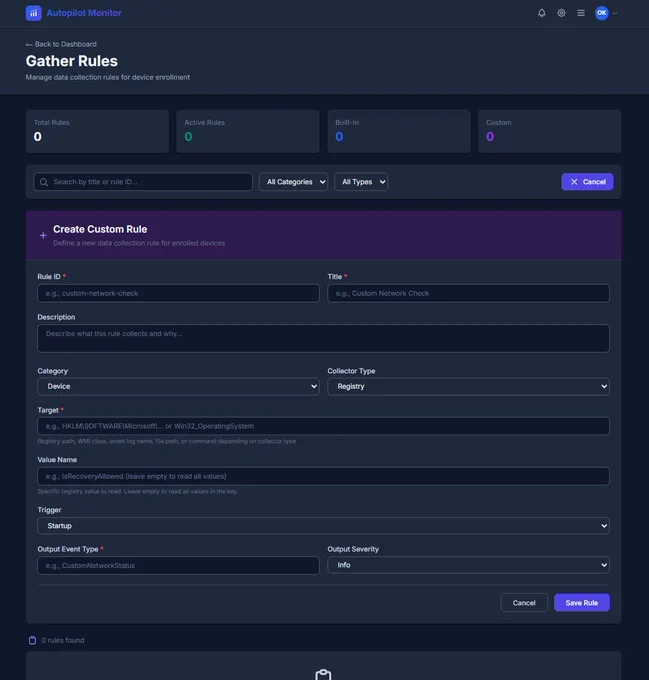Click into the Title field

468,293
